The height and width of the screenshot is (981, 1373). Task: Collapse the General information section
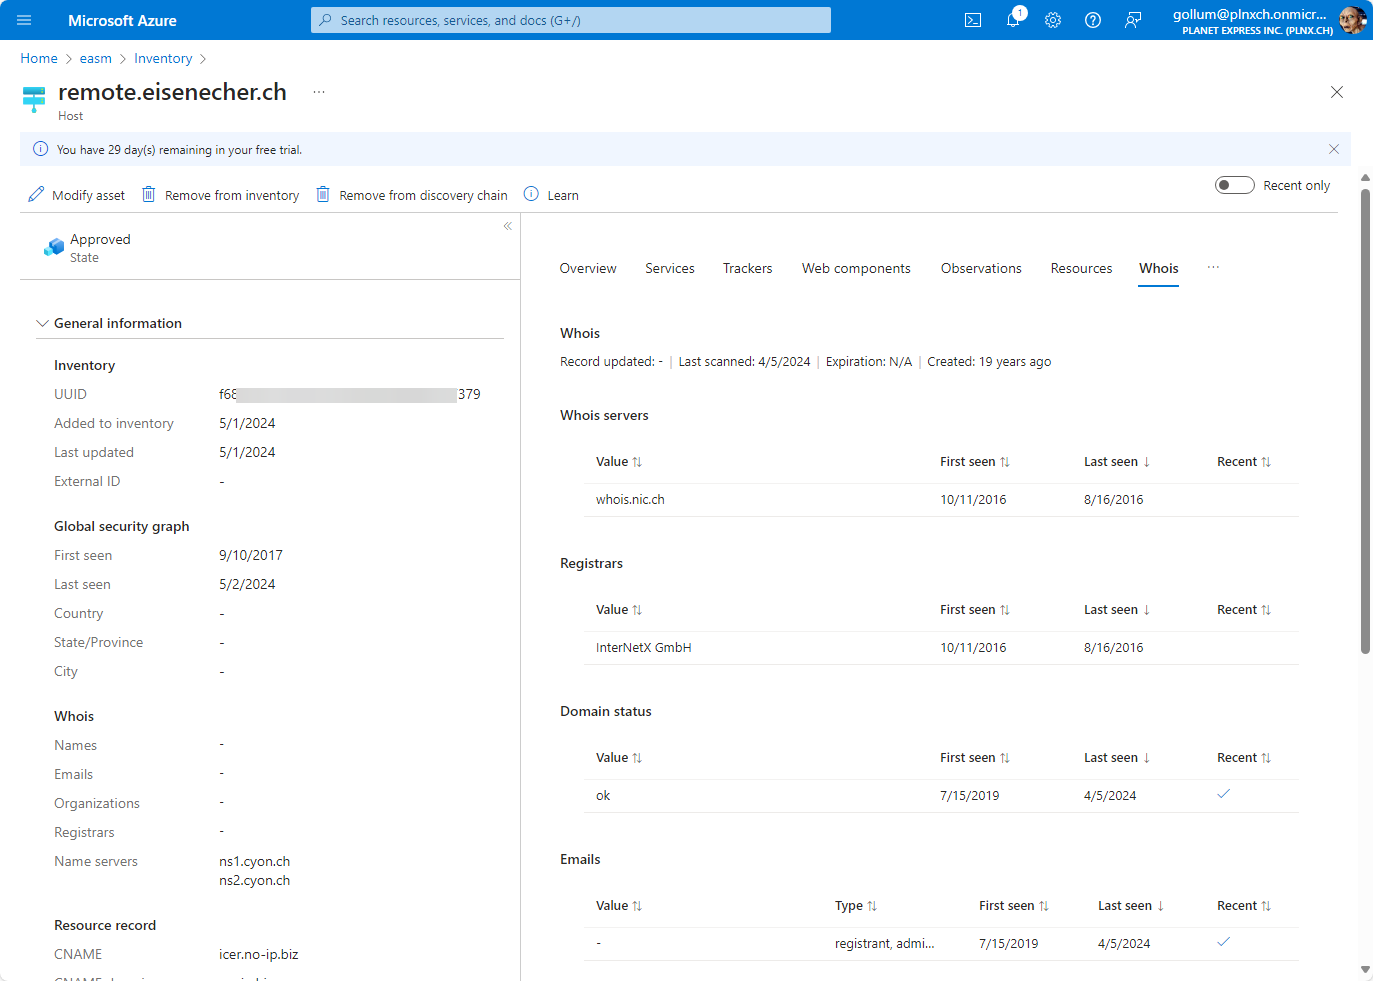pos(42,323)
